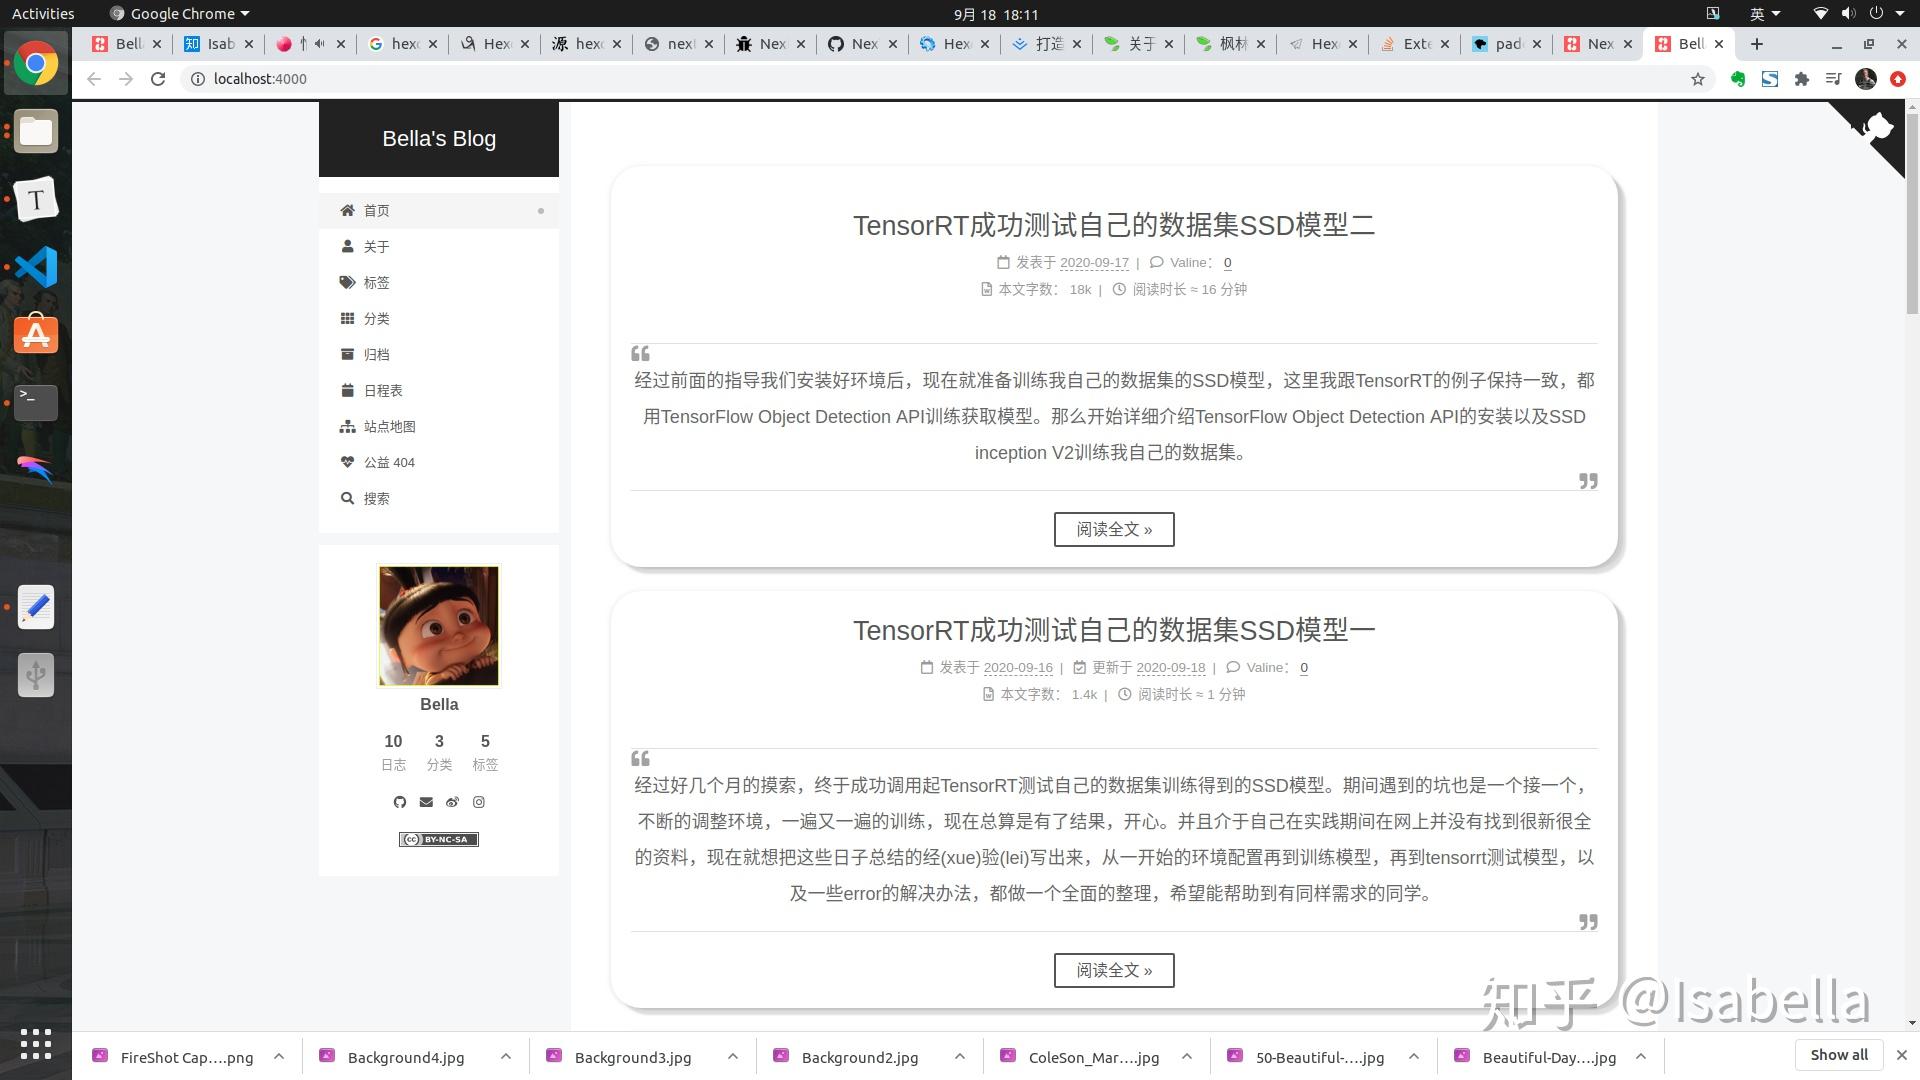Expand the chevron on the Background3.jpg download

(x=733, y=1056)
